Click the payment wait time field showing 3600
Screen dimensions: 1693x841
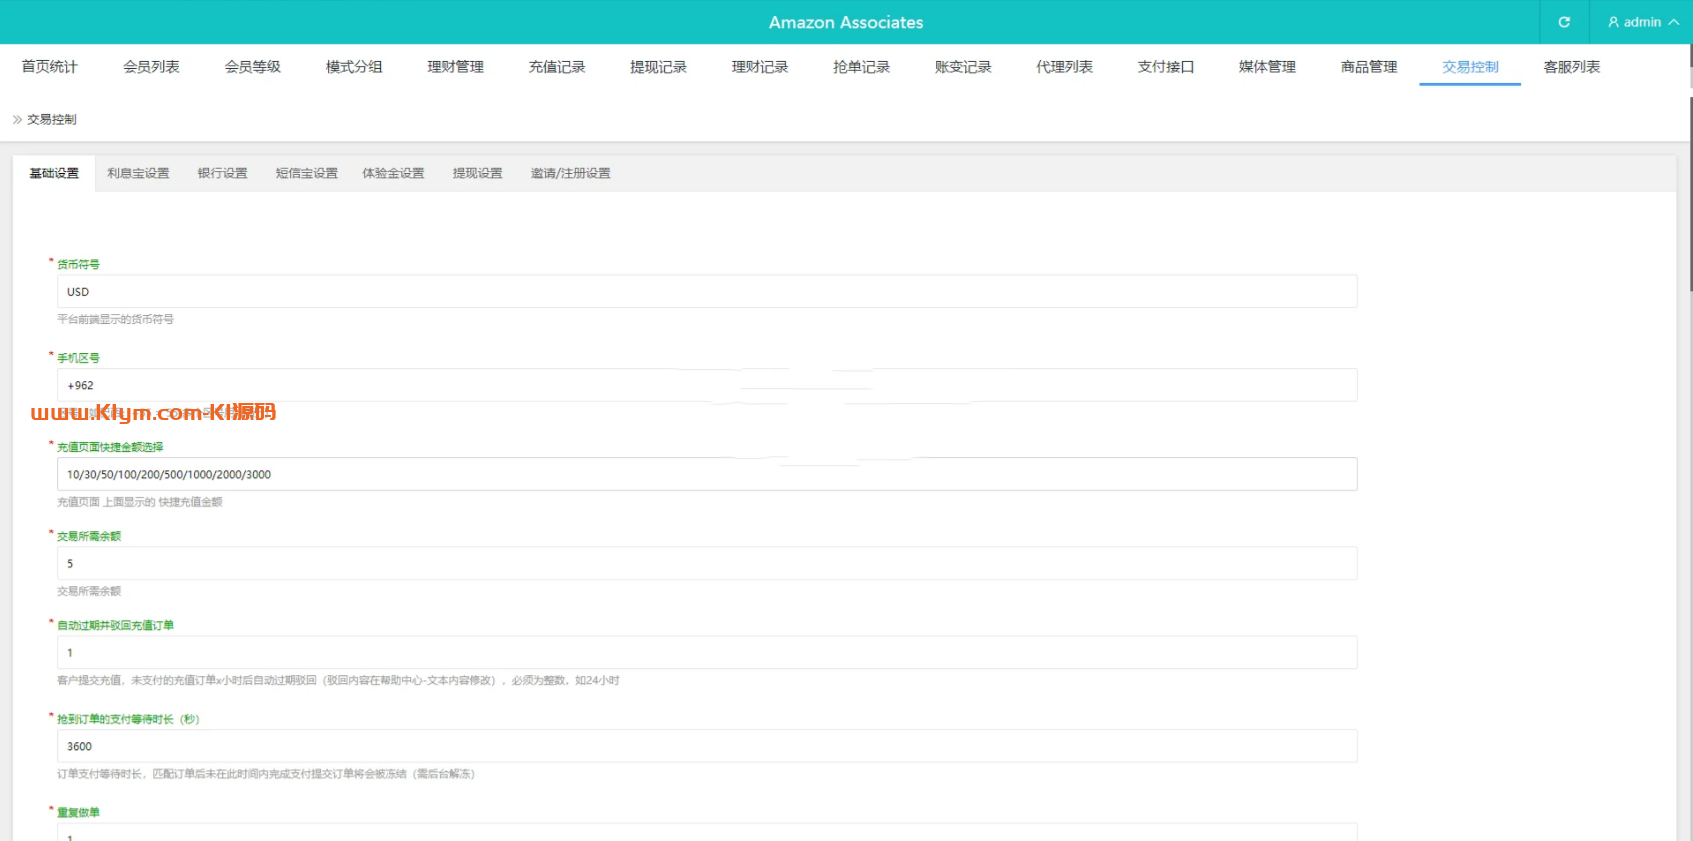[706, 746]
